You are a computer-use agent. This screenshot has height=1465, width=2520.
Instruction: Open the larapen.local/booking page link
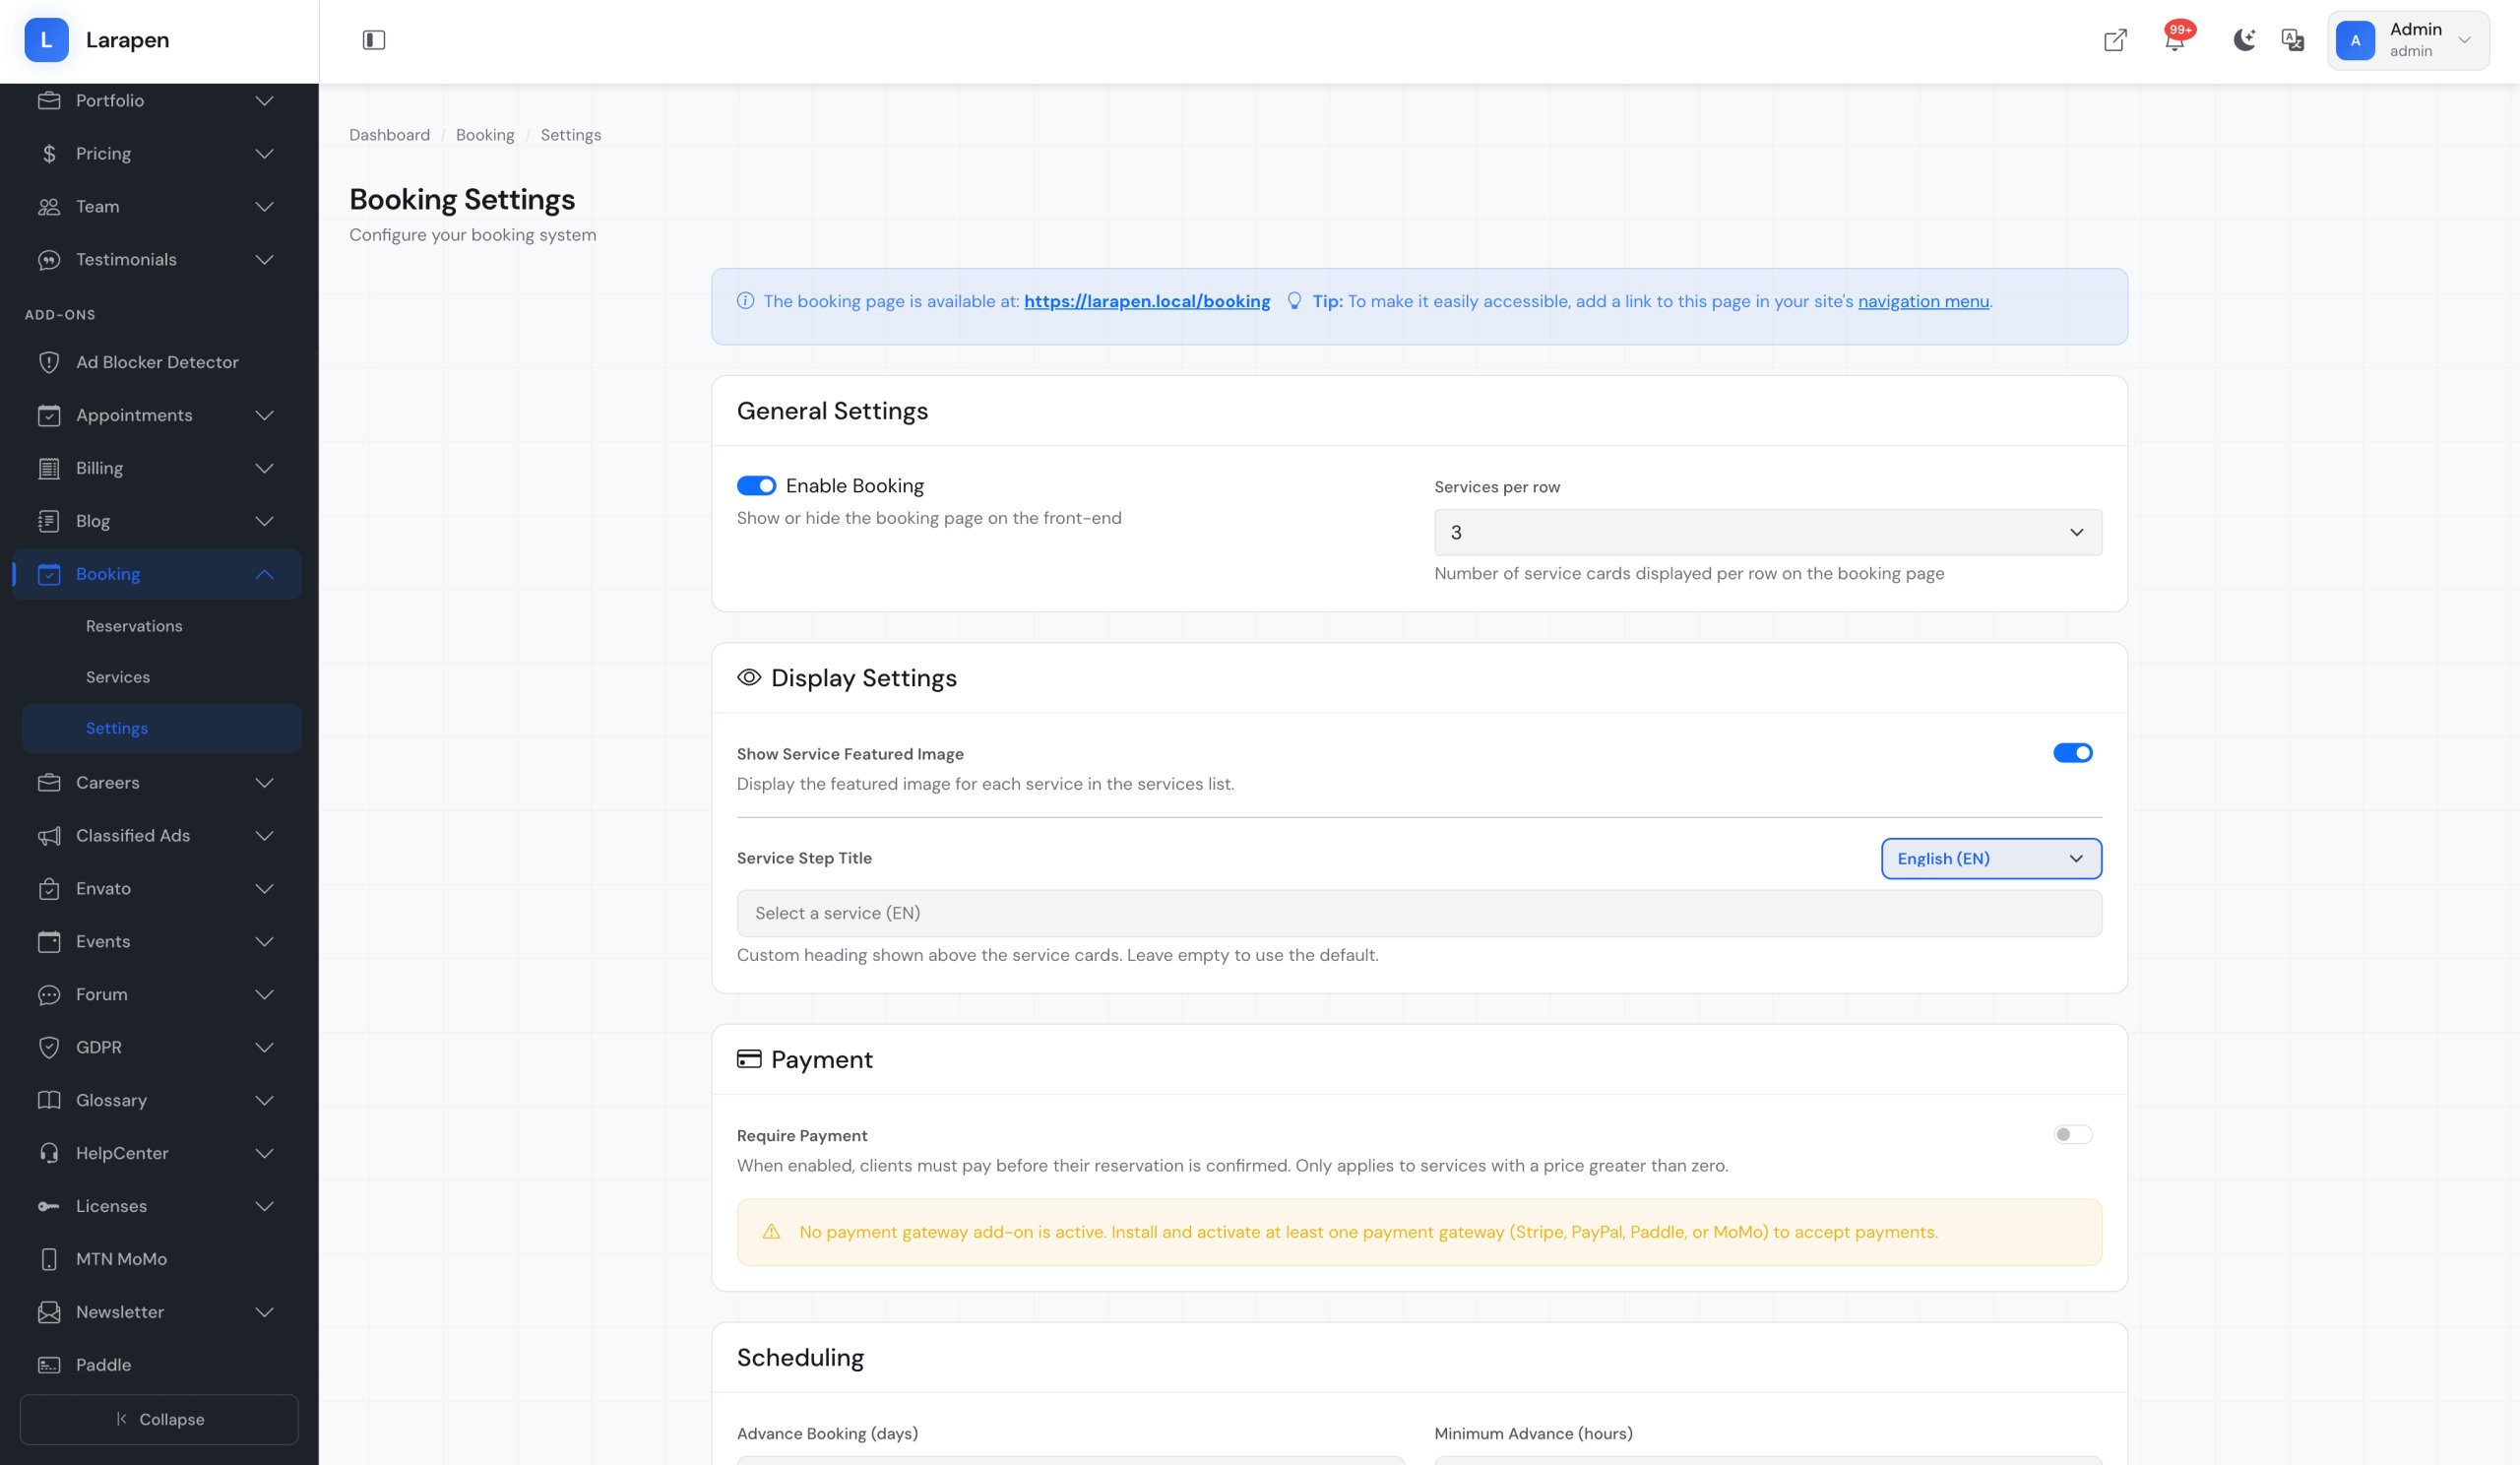click(x=1146, y=301)
